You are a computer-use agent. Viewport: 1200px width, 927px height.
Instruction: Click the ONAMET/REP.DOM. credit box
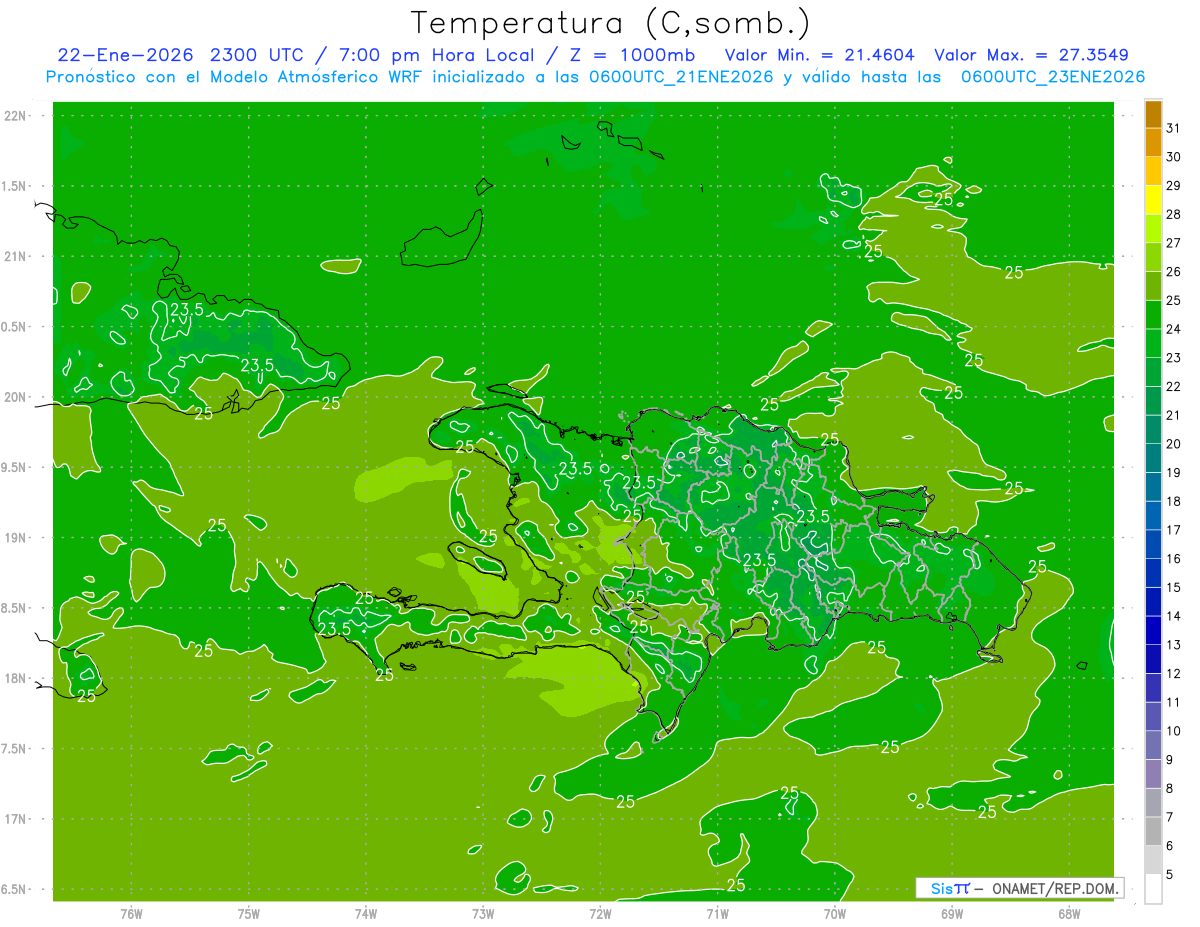coord(1019,888)
